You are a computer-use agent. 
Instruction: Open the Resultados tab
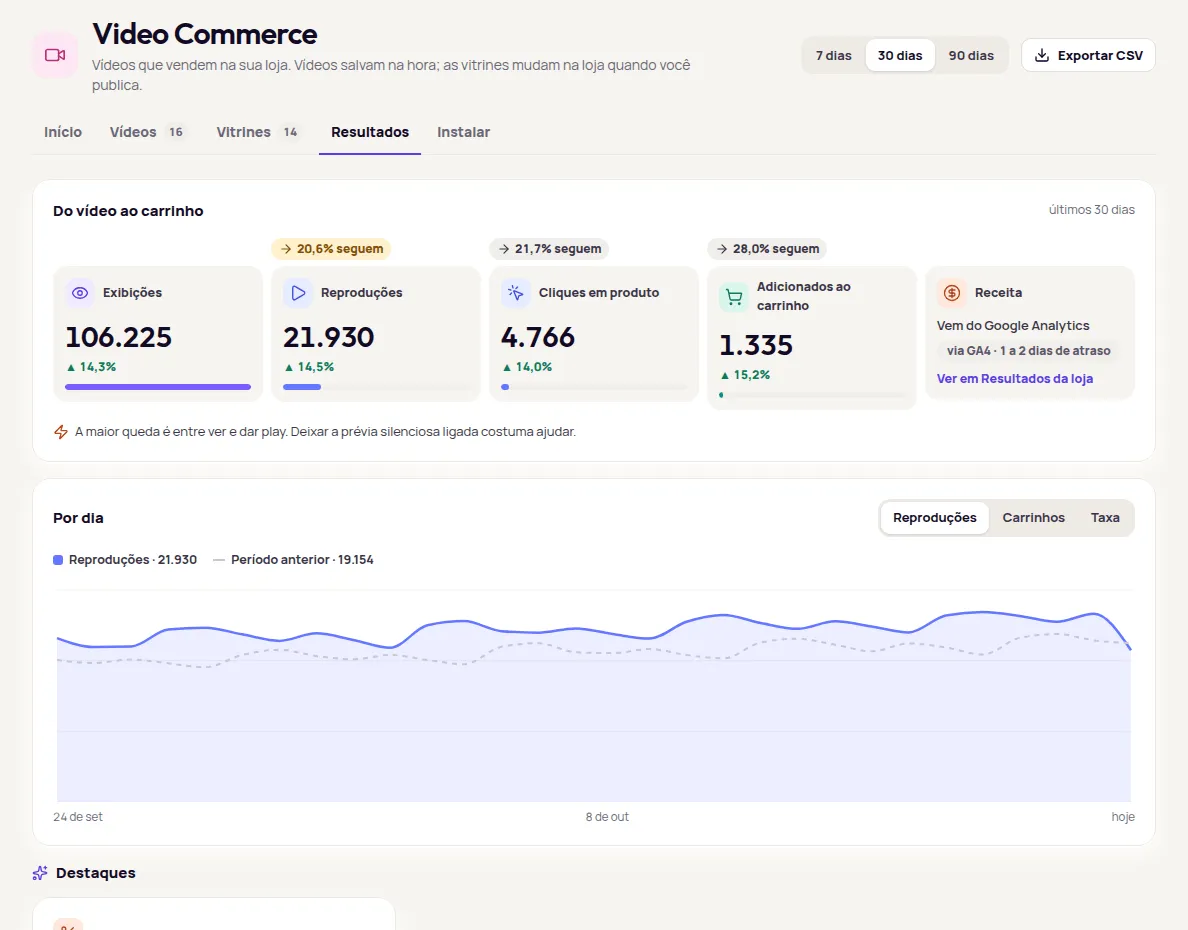point(370,132)
